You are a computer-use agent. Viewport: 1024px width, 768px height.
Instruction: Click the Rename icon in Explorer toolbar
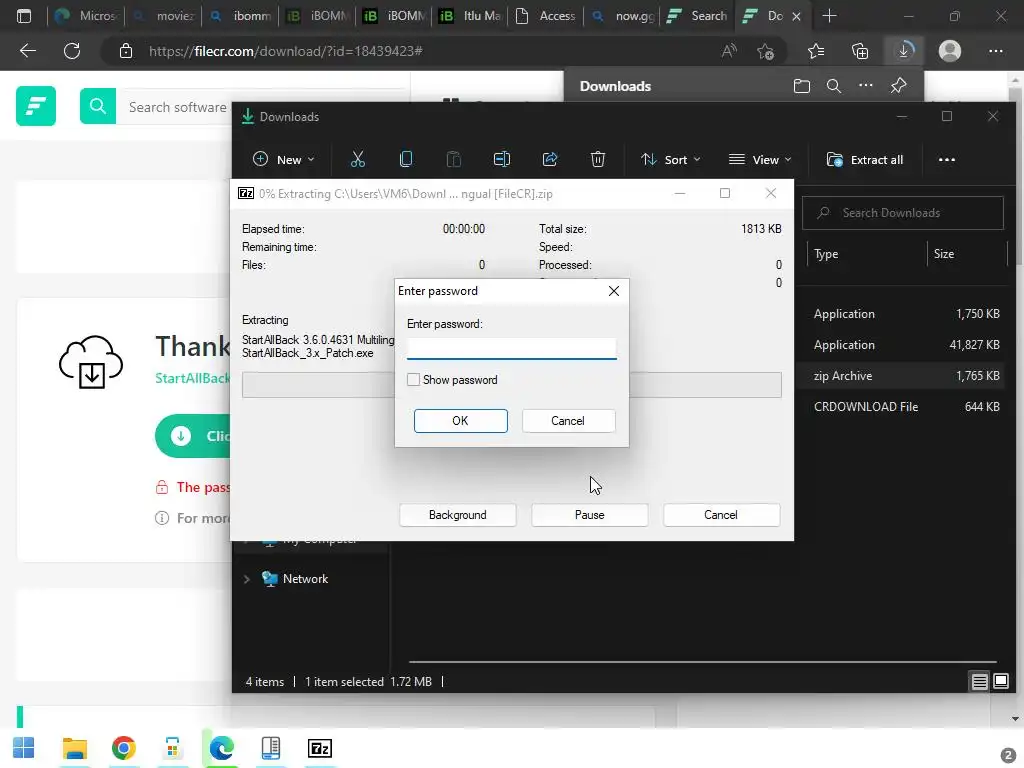pyautogui.click(x=502, y=159)
